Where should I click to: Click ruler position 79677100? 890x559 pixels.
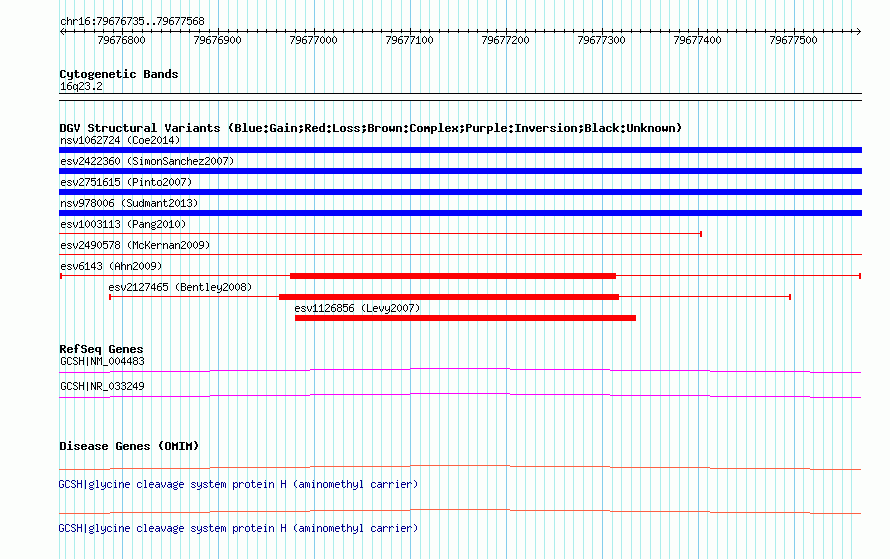[409, 40]
